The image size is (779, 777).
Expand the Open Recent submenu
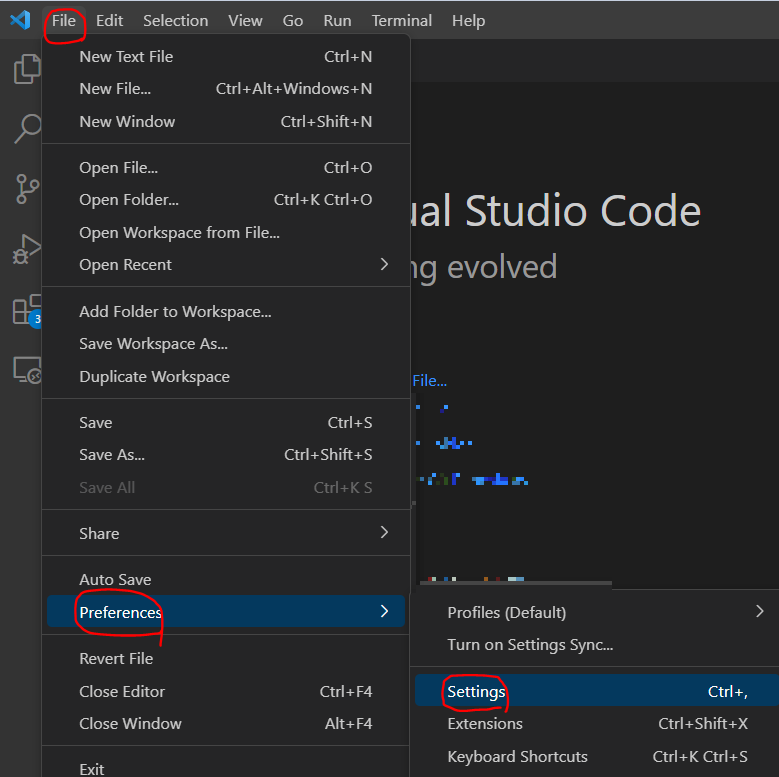coord(226,265)
